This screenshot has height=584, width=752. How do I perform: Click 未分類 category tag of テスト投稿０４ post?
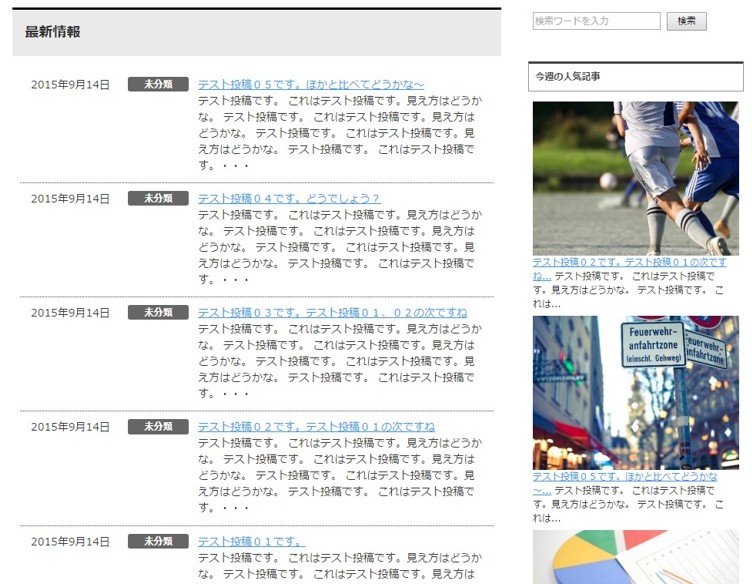point(158,199)
